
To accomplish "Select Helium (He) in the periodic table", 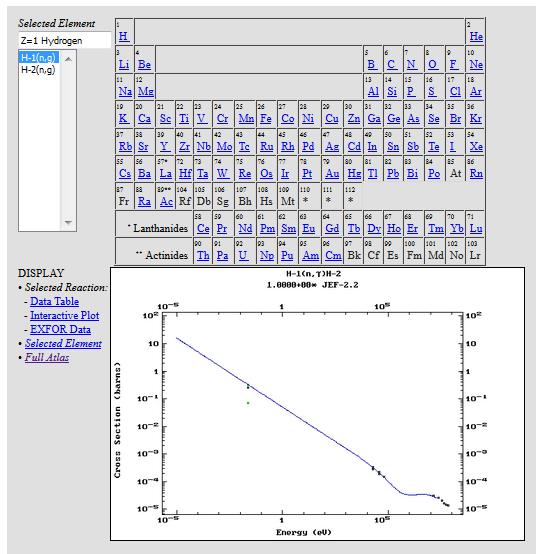I will (476, 36).
